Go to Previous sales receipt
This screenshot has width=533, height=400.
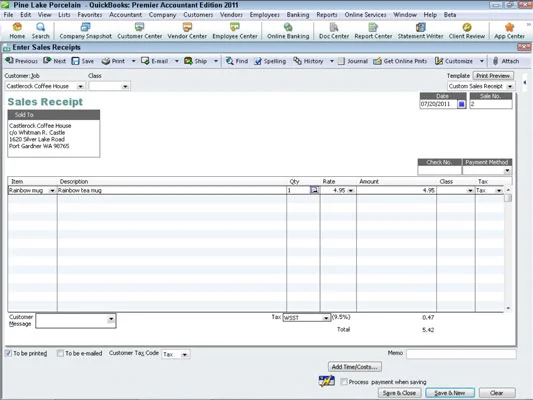pos(21,61)
